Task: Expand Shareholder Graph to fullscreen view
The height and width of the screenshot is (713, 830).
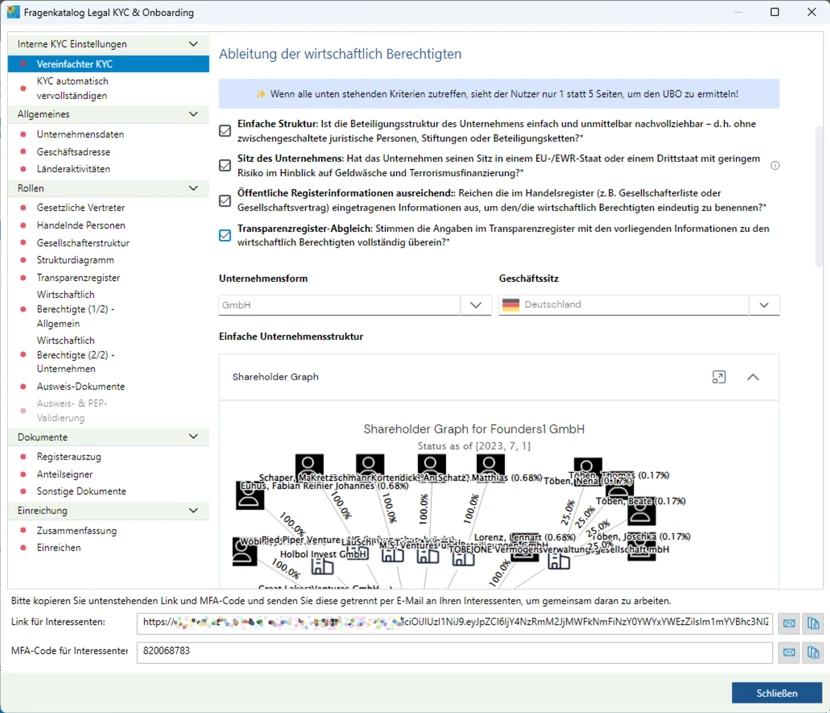Action: (719, 377)
